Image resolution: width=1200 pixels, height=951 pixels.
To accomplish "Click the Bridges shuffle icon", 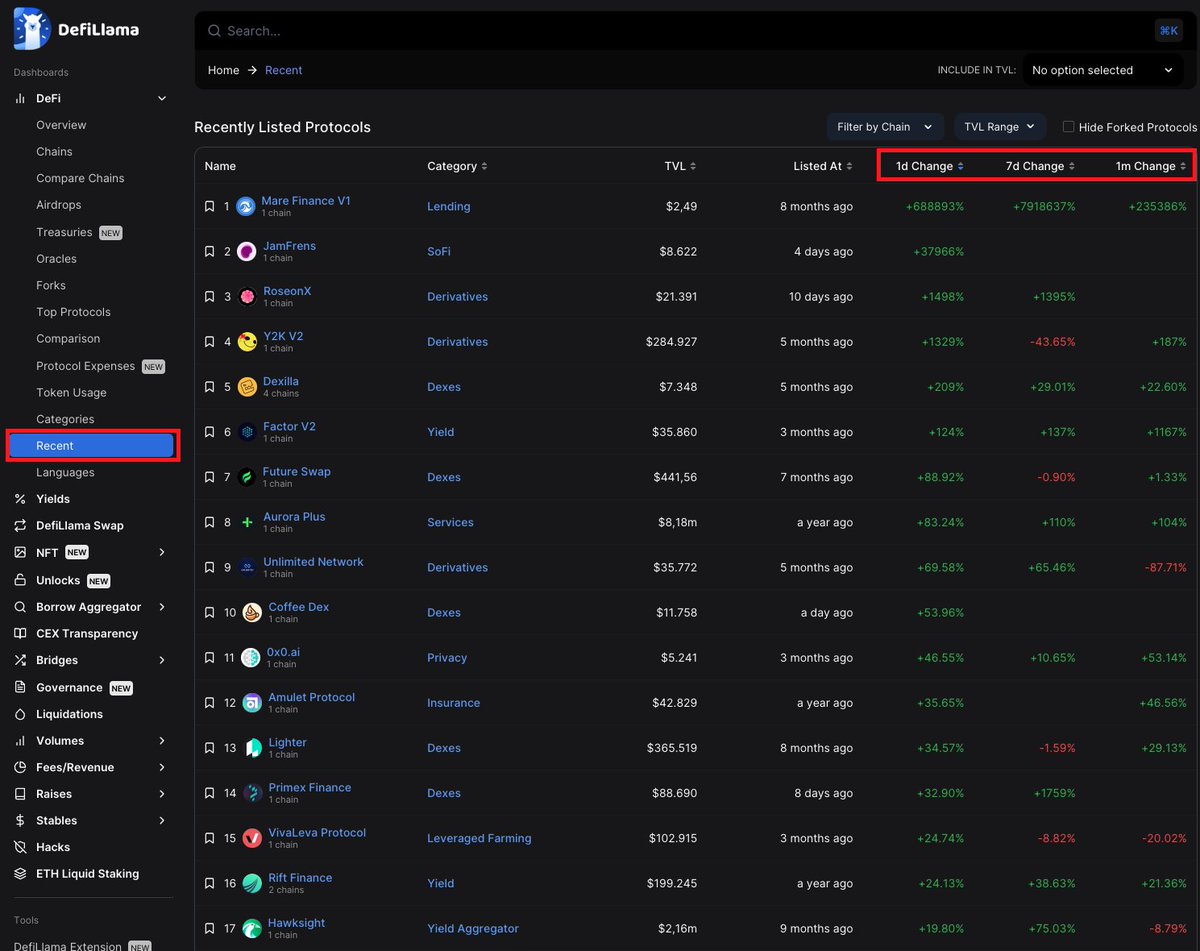I will click(x=20, y=660).
